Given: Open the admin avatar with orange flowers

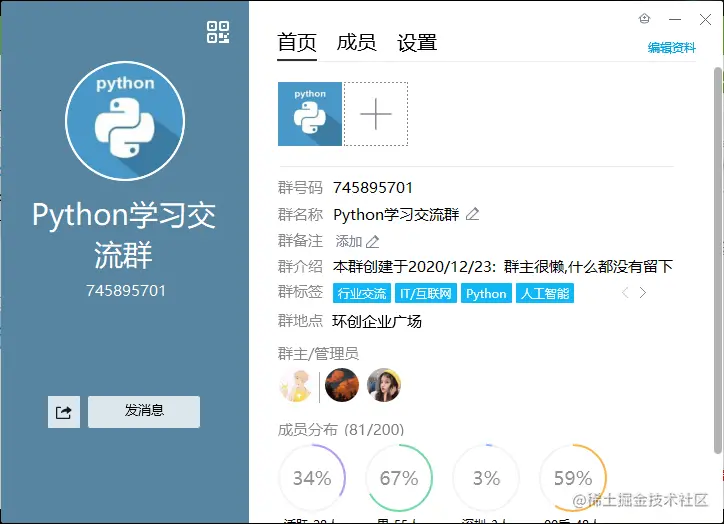Looking at the screenshot, I should [x=342, y=385].
